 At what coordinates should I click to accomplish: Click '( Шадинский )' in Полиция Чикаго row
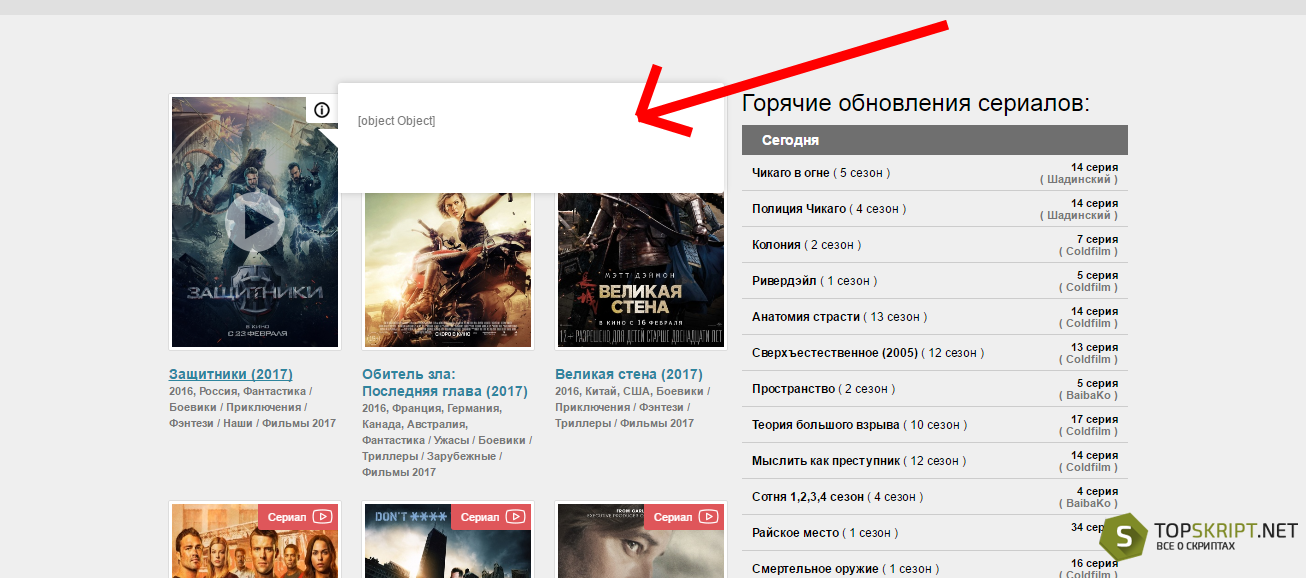(1079, 215)
